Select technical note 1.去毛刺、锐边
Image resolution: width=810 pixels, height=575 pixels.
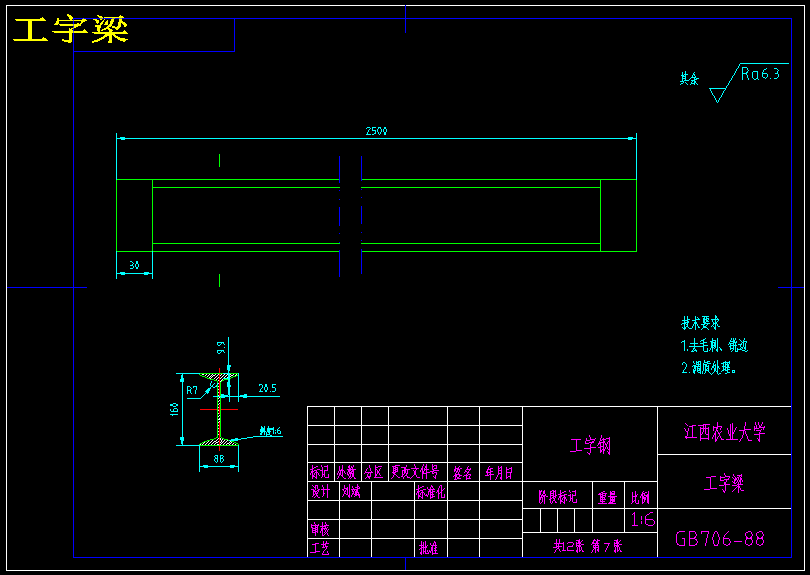click(x=714, y=345)
